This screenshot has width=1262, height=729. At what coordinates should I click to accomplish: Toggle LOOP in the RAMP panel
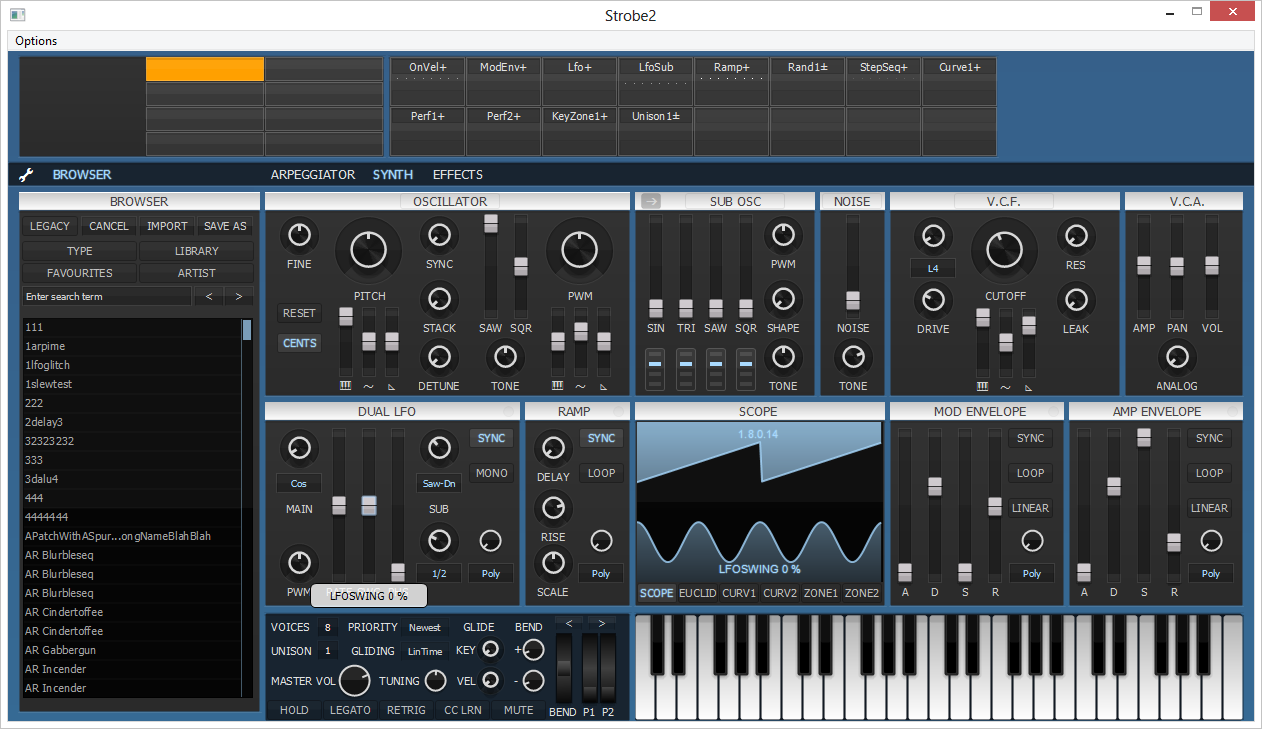[601, 473]
